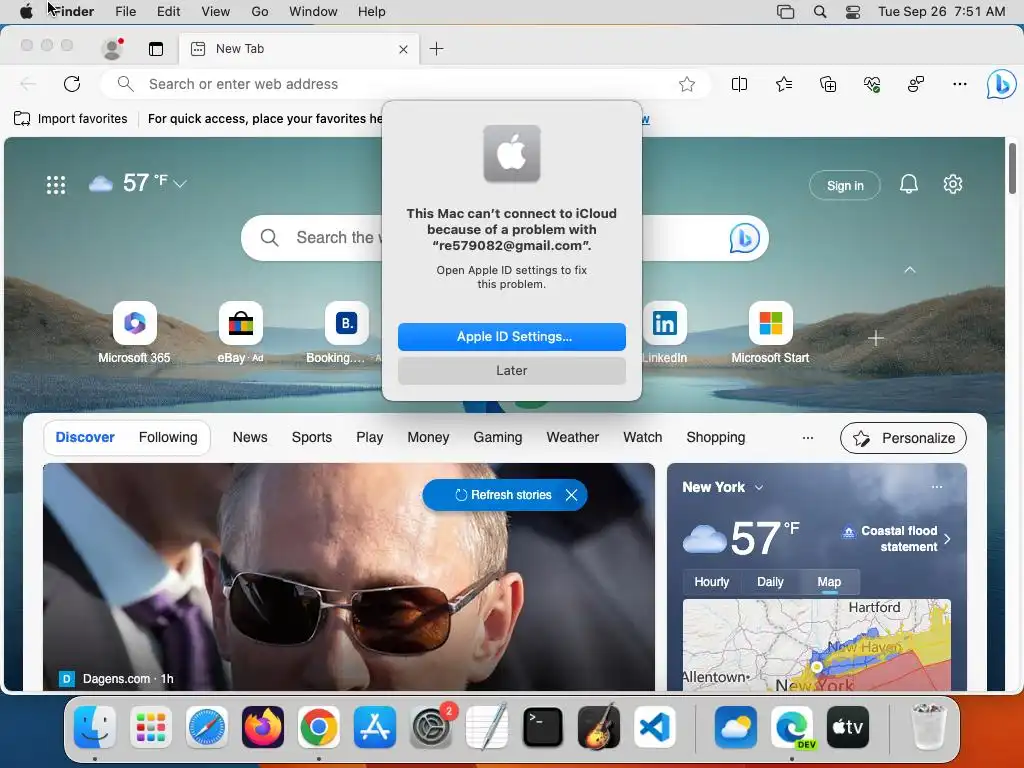Open macOS Control Center icon
Screen dimensions: 1024x768
click(x=852, y=12)
